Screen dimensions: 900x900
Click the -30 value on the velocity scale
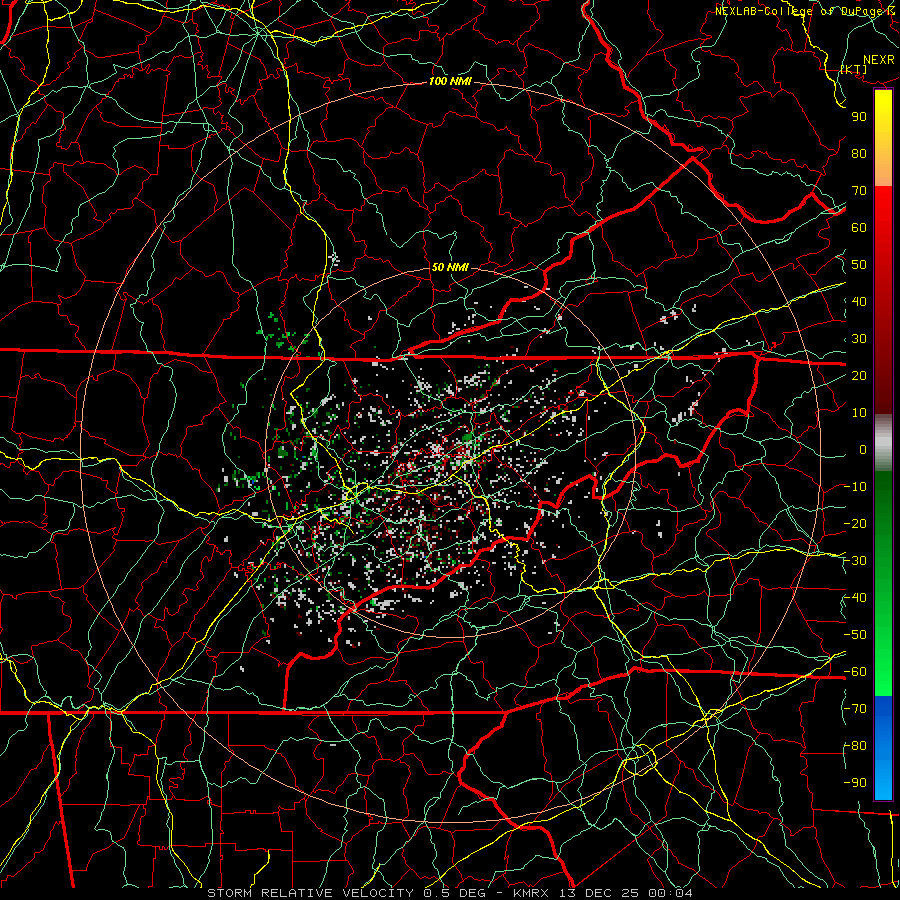tap(855, 561)
